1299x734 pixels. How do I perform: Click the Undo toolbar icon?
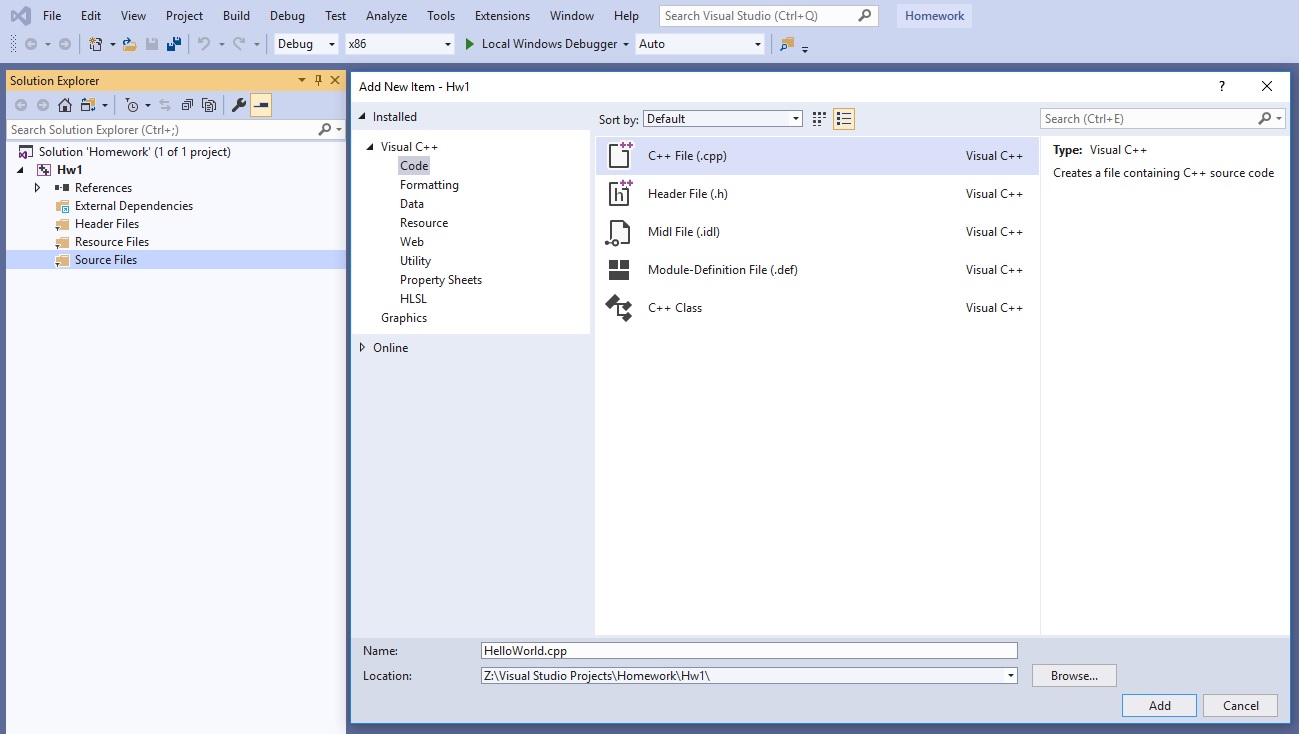click(x=204, y=44)
